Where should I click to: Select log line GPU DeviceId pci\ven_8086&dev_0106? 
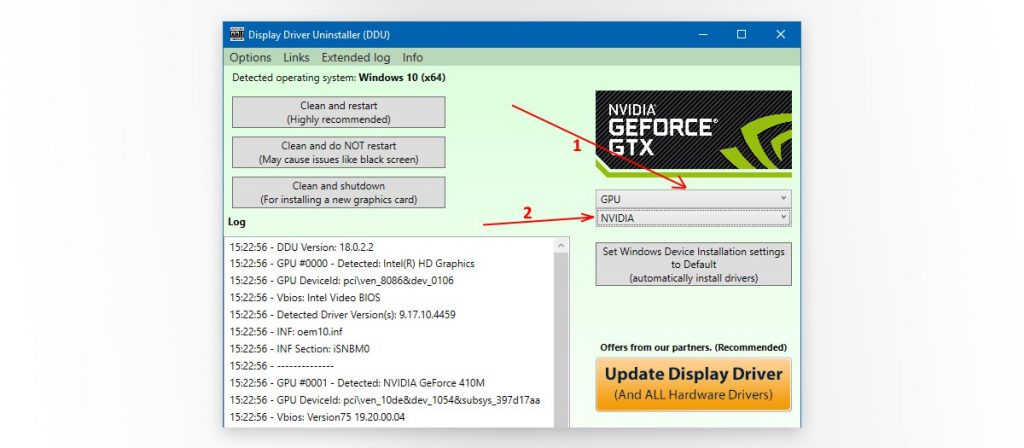point(342,281)
